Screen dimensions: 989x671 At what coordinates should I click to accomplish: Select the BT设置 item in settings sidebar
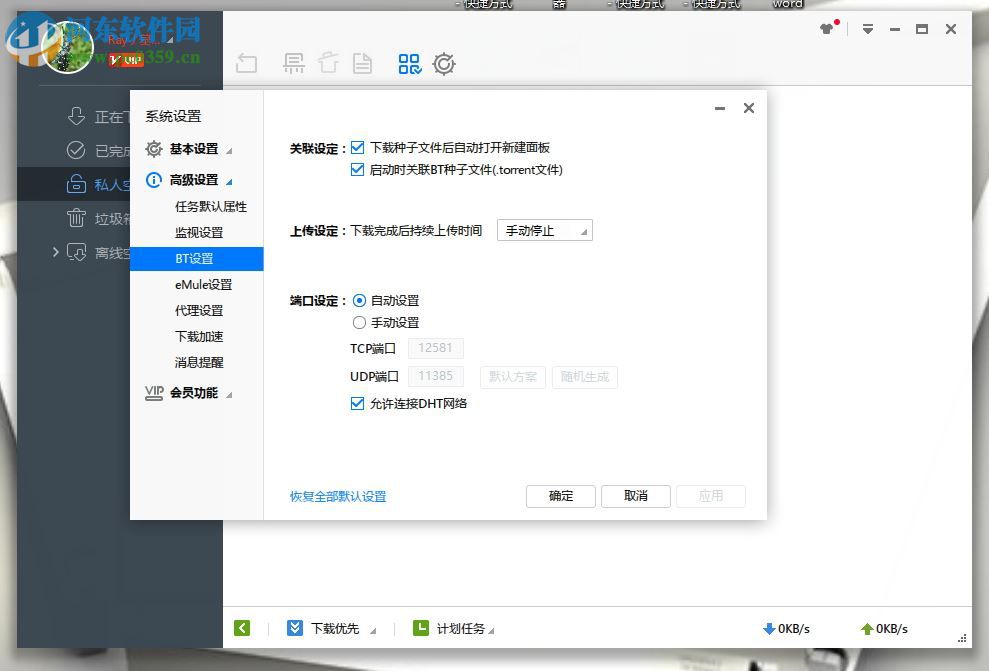[x=196, y=258]
